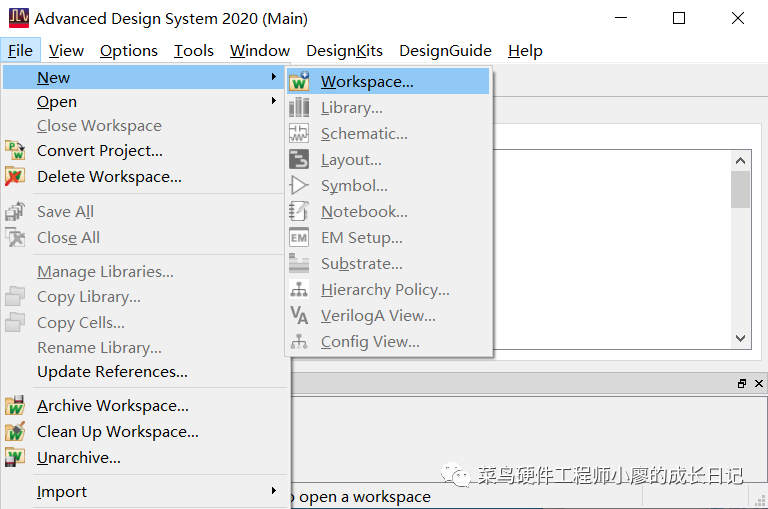Expand the Import submenu arrow
This screenshot has width=768, height=509.
273,491
